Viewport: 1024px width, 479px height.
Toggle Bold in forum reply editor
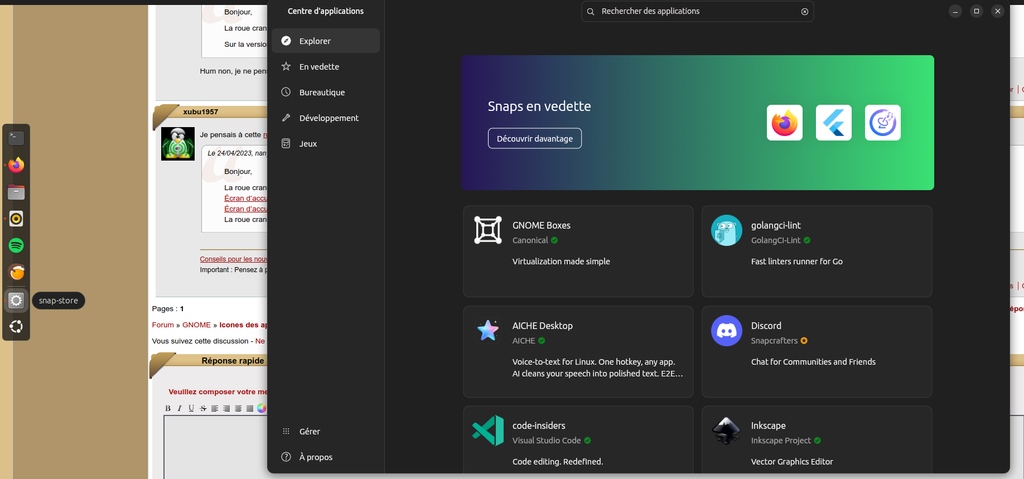pyautogui.click(x=168, y=408)
